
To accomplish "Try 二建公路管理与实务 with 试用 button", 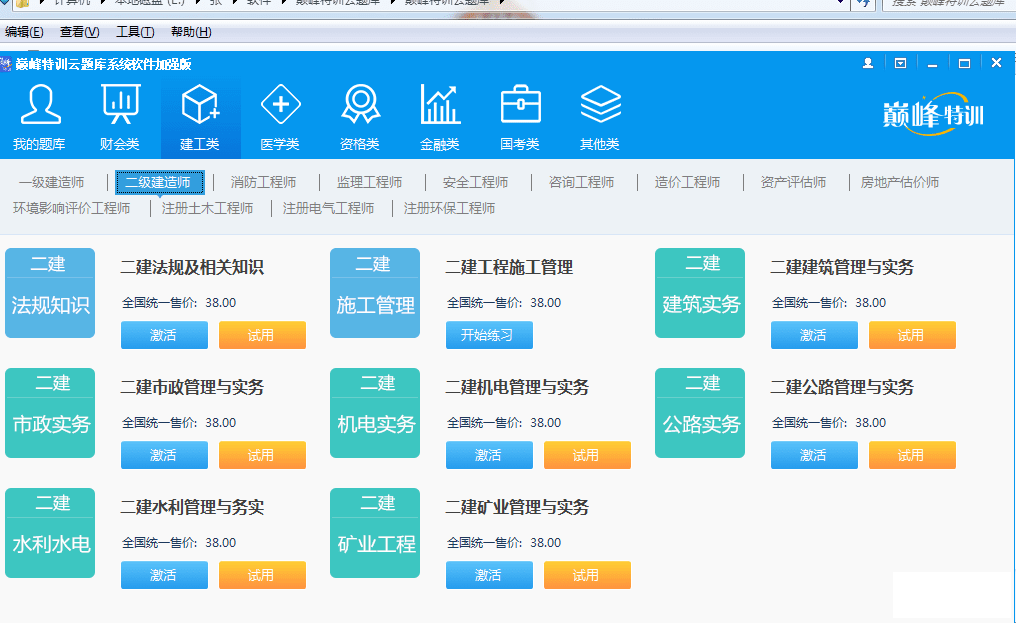I will 912,455.
